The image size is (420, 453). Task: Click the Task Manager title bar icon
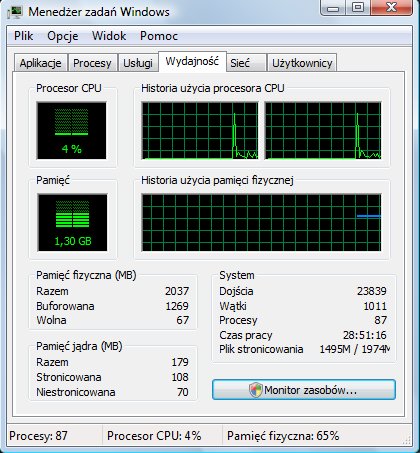tap(15, 12)
